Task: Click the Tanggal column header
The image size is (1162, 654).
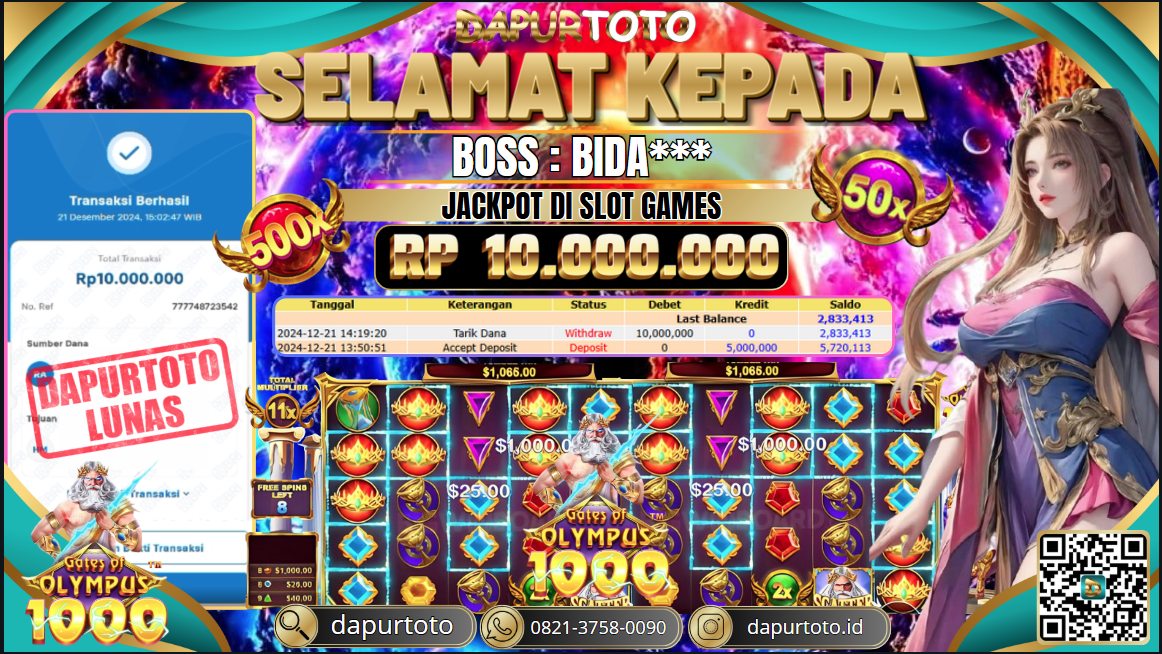Action: (332, 304)
